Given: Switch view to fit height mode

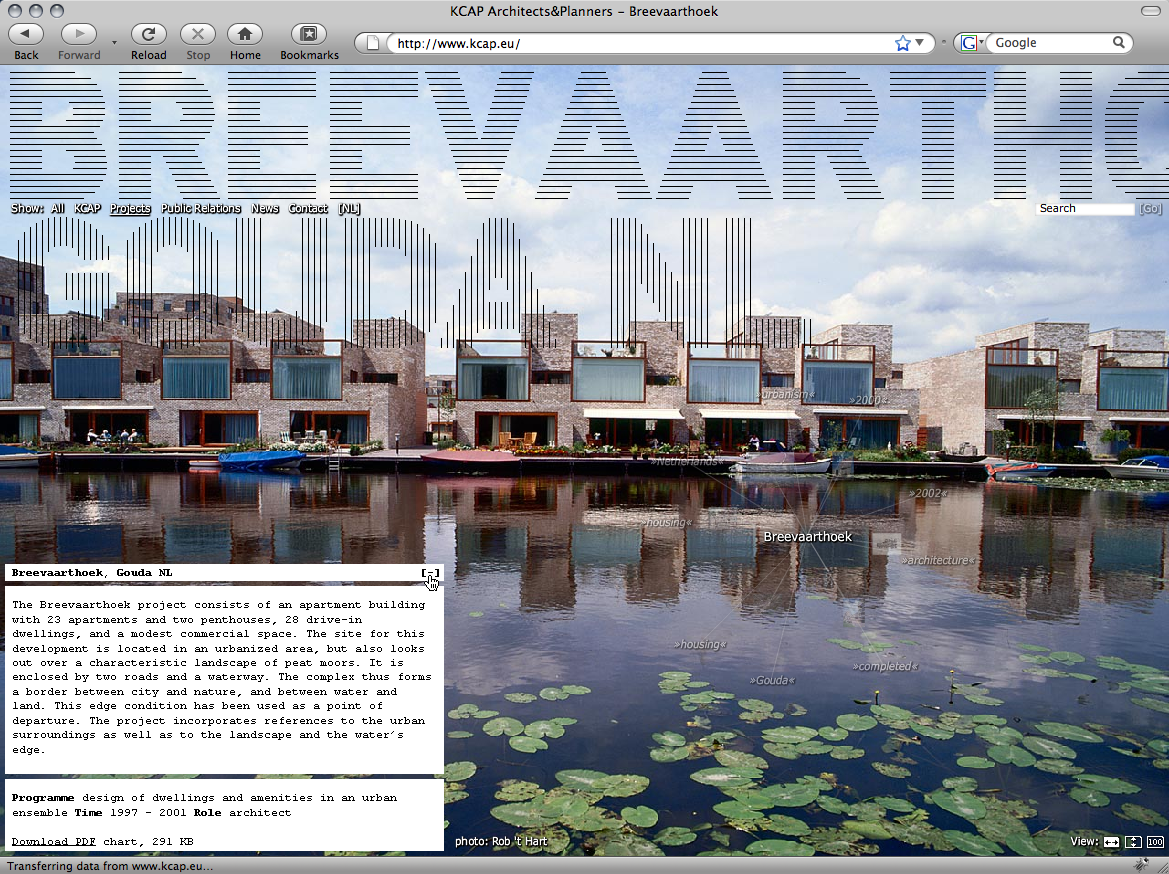Looking at the screenshot, I should click(1133, 842).
